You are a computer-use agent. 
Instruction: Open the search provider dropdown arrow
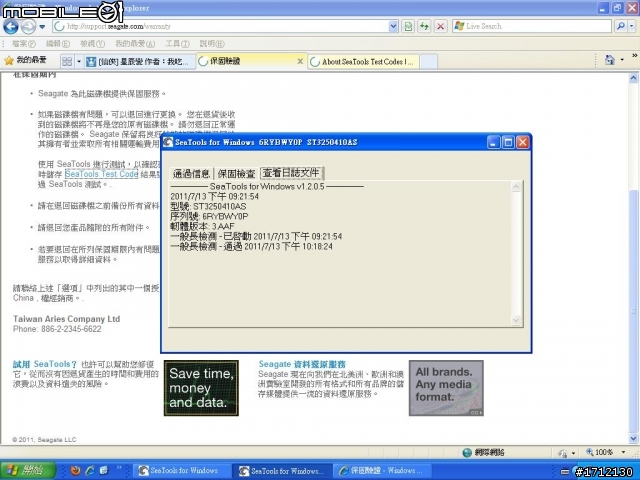tap(632, 27)
